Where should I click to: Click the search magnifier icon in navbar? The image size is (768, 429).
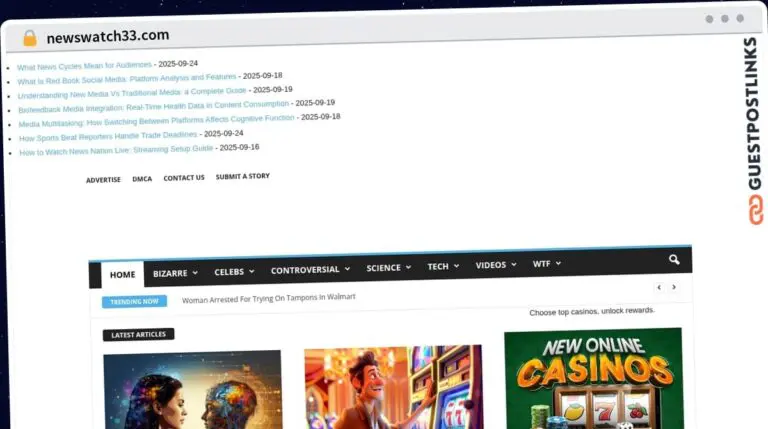coord(674,260)
